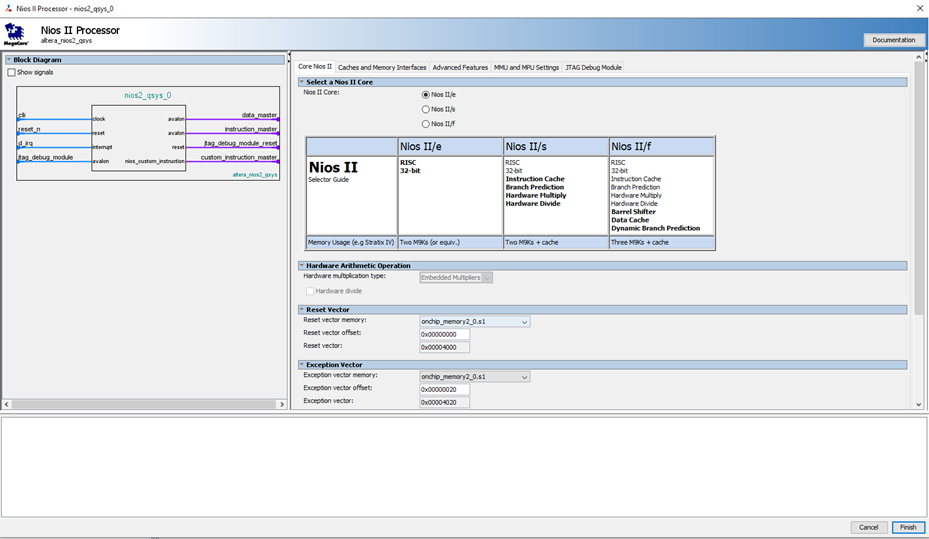
Task: Click the block diagram horizontal scrollbar right arrow
Action: 281,404
